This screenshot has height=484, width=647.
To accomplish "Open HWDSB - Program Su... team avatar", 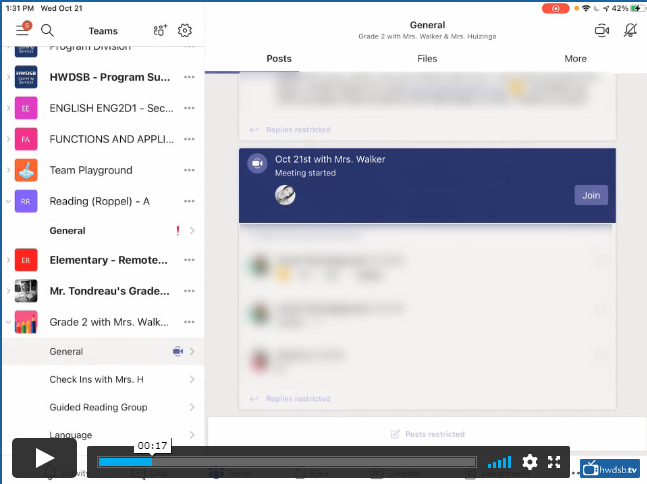I will pyautogui.click(x=26, y=77).
